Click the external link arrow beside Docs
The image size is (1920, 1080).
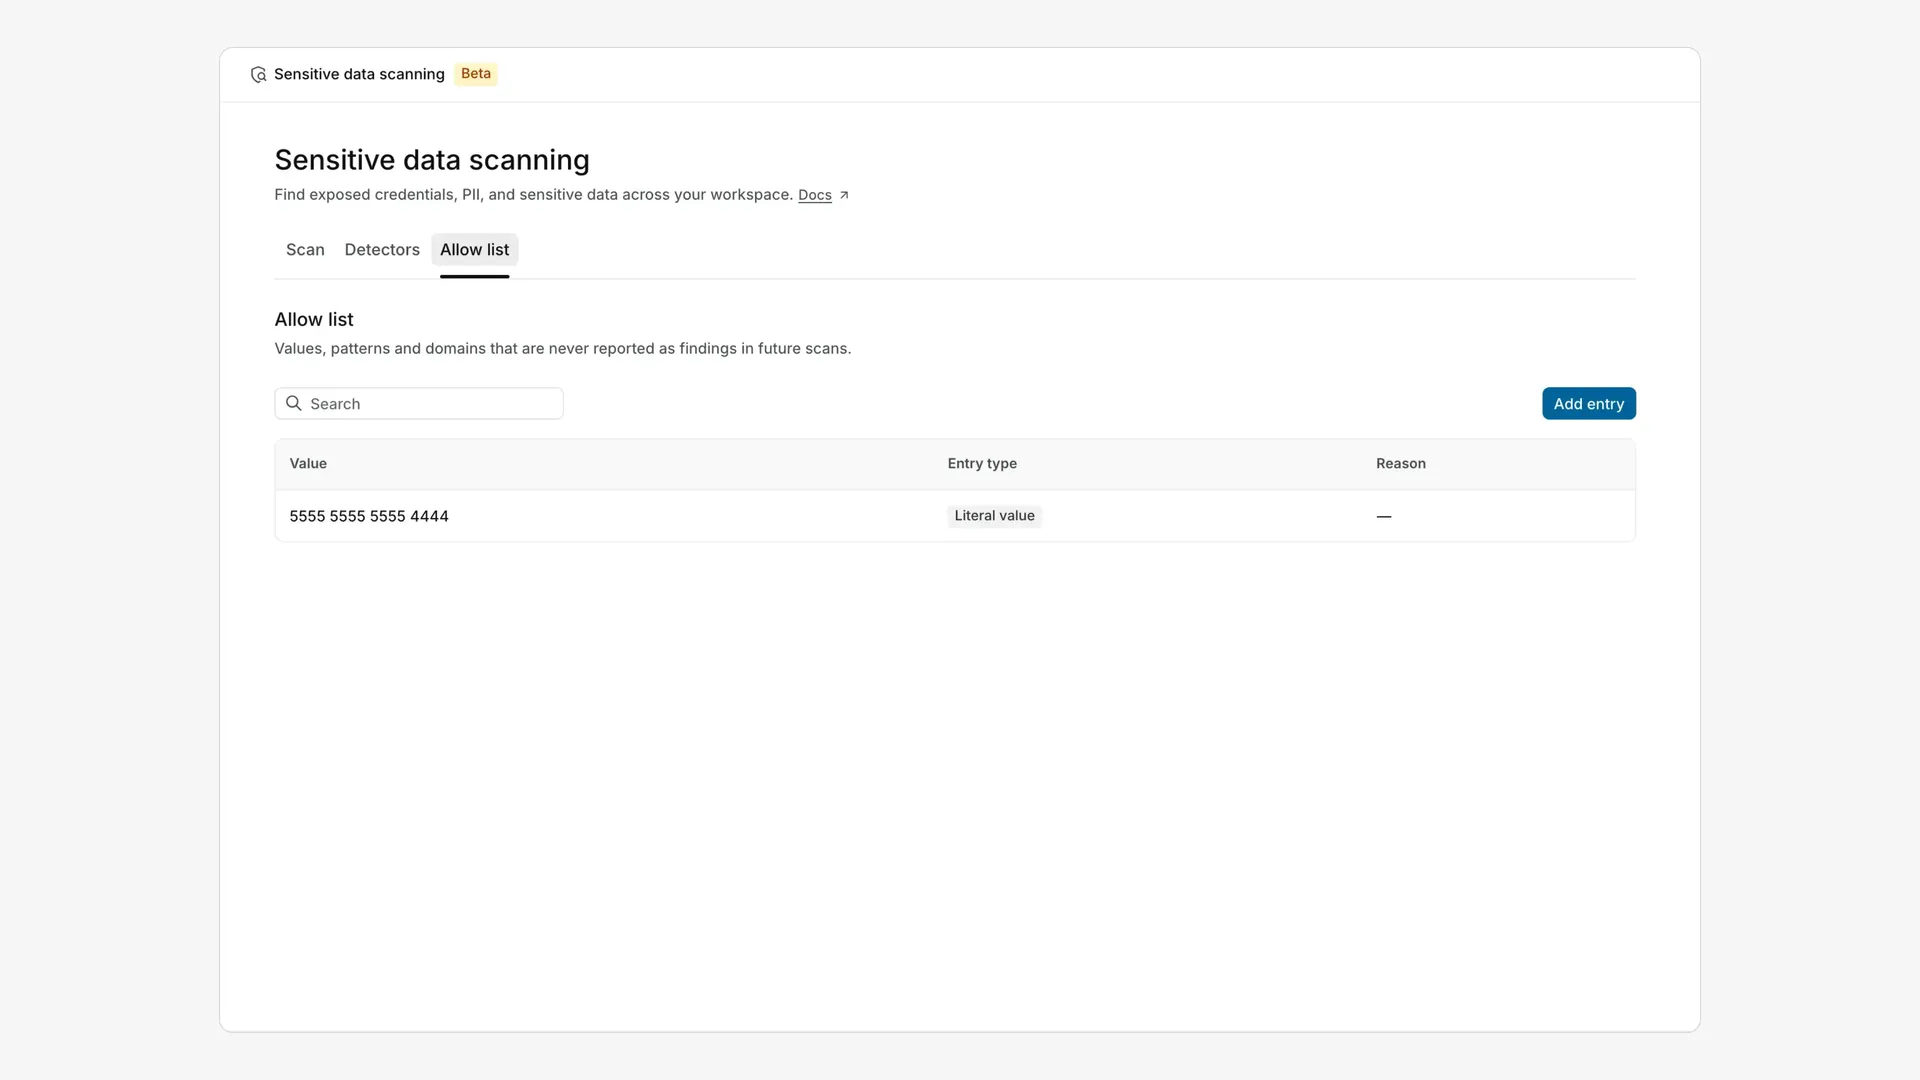(844, 195)
